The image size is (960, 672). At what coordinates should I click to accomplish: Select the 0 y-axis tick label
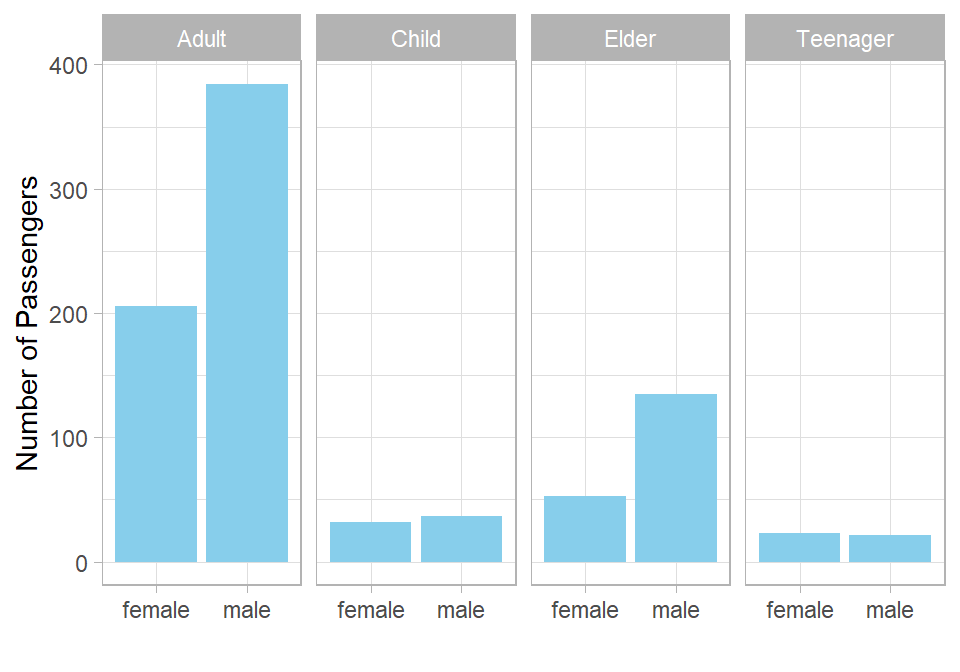click(80, 563)
